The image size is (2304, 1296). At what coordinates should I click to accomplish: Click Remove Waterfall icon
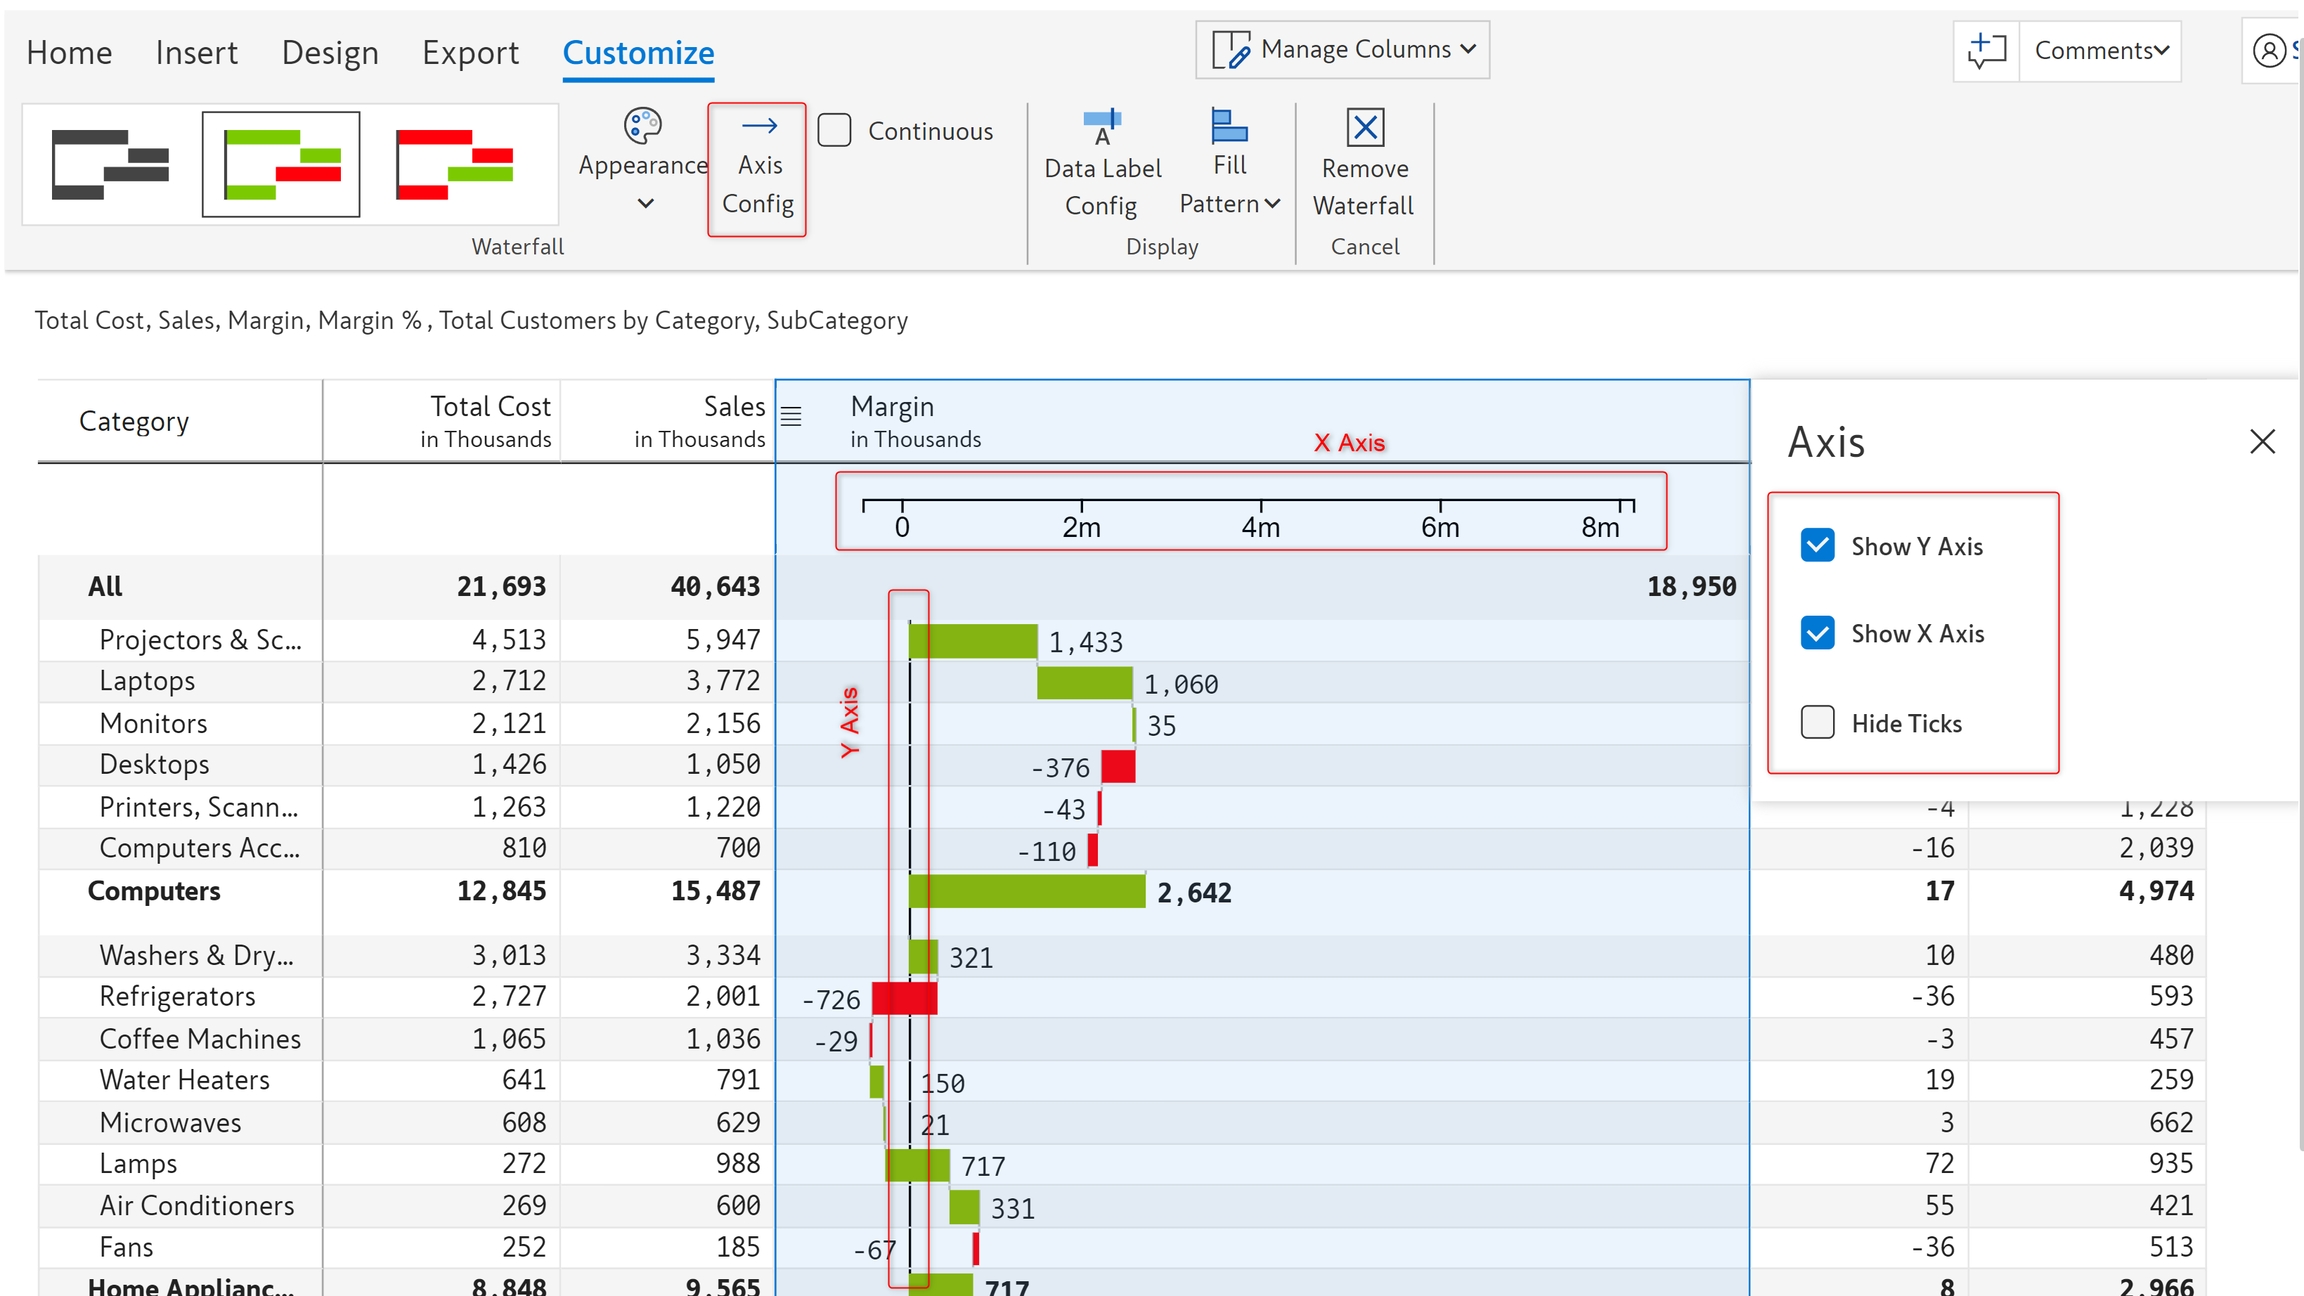click(1365, 128)
